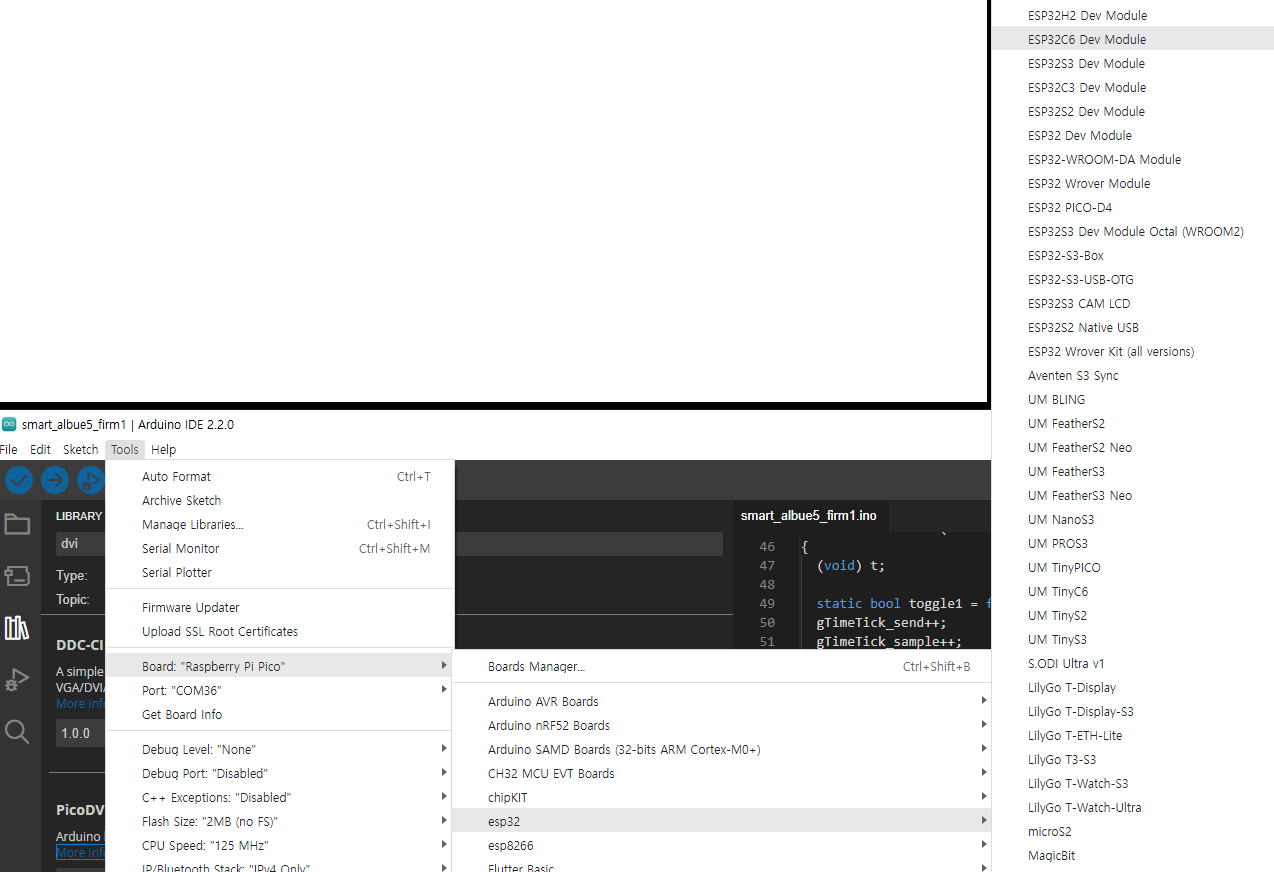
Task: Open the Search magnifier sidebar icon
Action: 17,732
